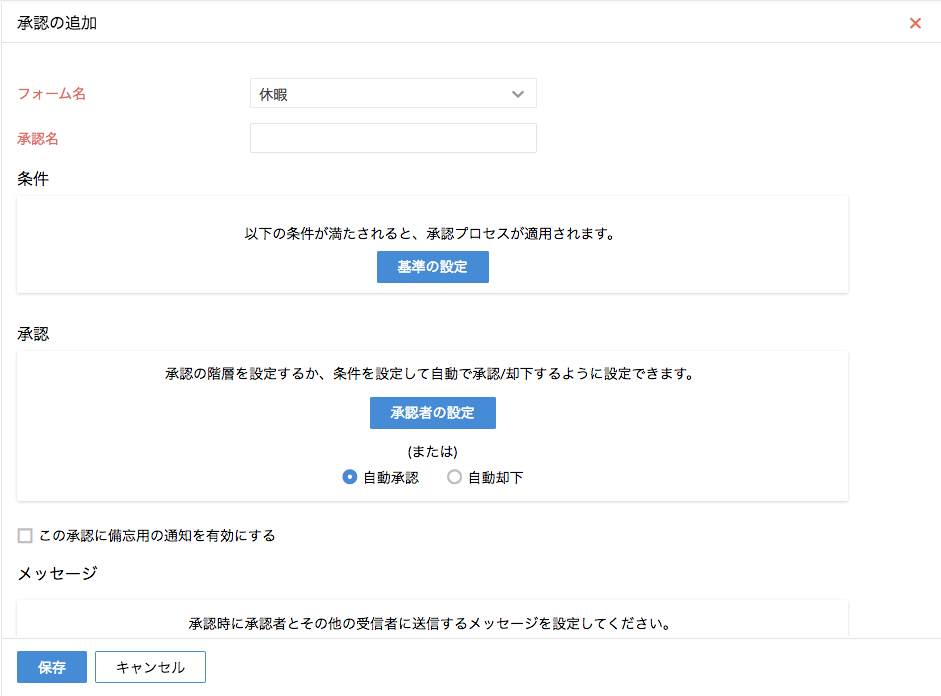Click the 承認の追加 dialog title

pos(57,23)
